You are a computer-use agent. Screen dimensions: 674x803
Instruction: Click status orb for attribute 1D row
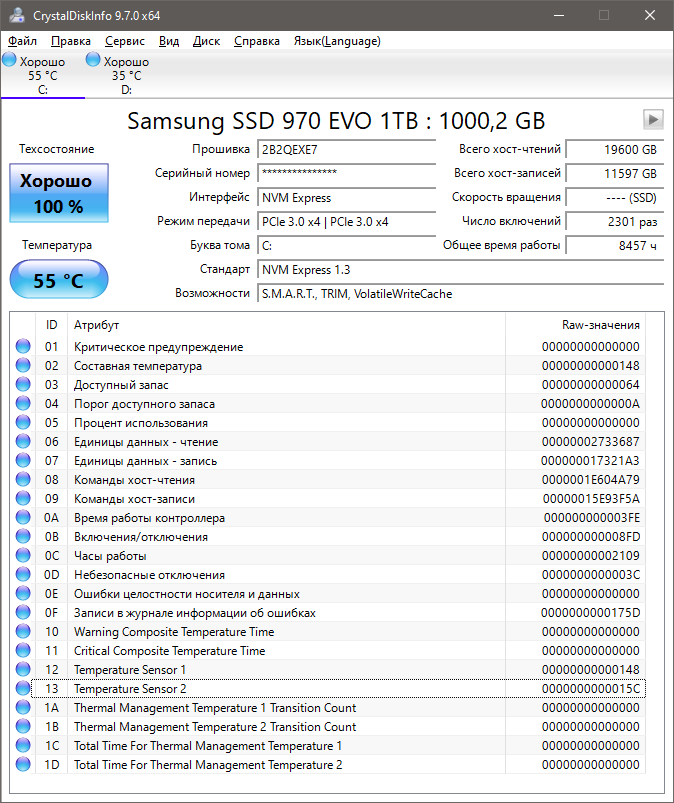[23, 765]
